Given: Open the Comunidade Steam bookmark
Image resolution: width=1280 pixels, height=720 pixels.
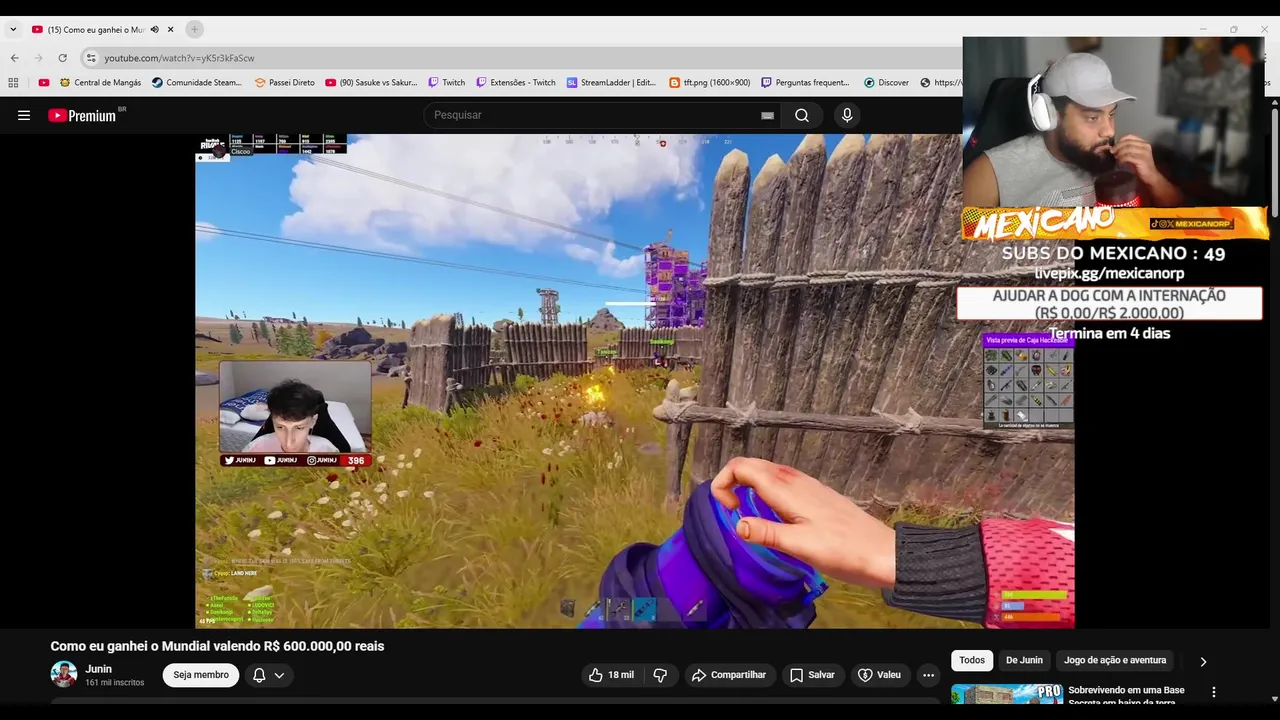Looking at the screenshot, I should [x=197, y=82].
